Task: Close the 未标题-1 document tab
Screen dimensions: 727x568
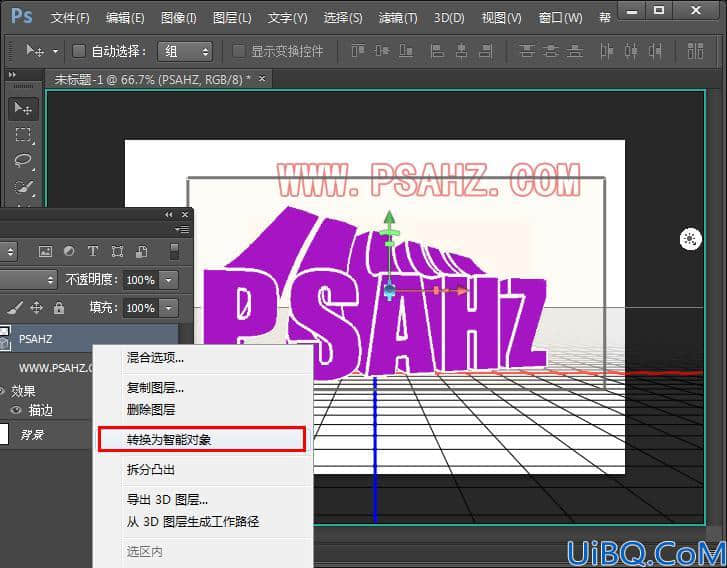Action: [x=262, y=79]
